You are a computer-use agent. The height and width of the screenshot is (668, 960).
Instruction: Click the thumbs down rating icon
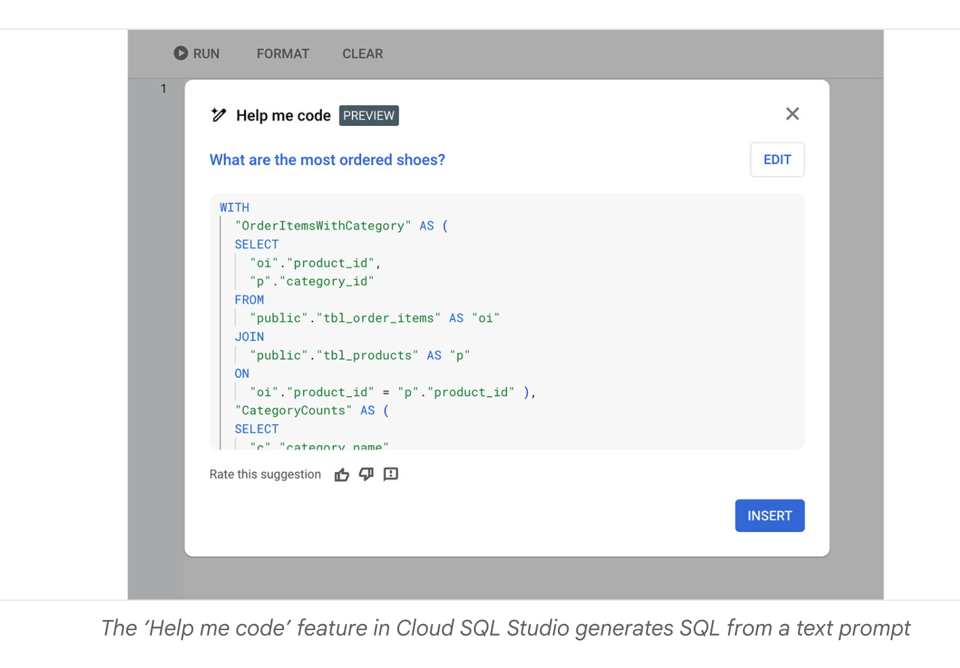pos(366,474)
